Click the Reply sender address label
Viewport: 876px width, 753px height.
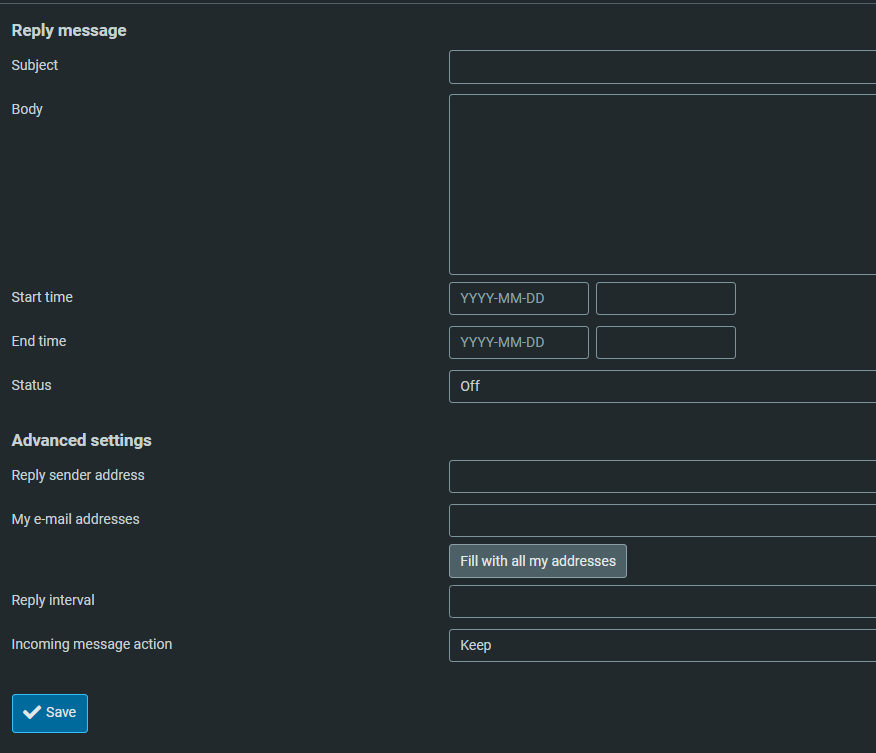[x=78, y=475]
